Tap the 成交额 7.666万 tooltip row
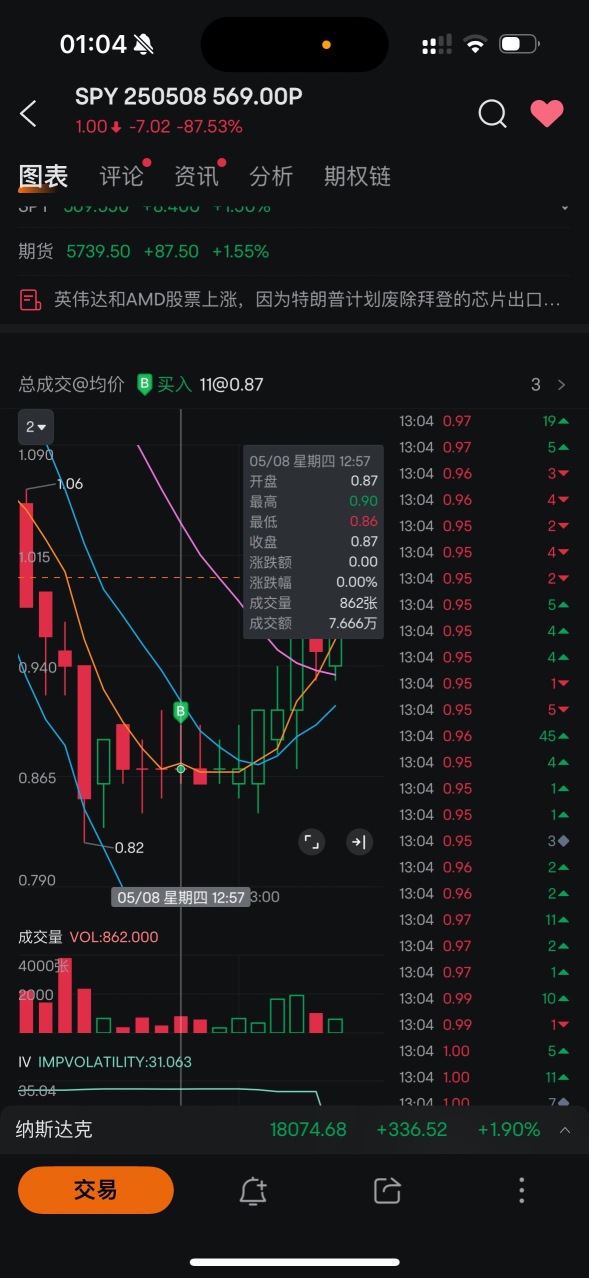The height and width of the screenshot is (1278, 589). [313, 623]
